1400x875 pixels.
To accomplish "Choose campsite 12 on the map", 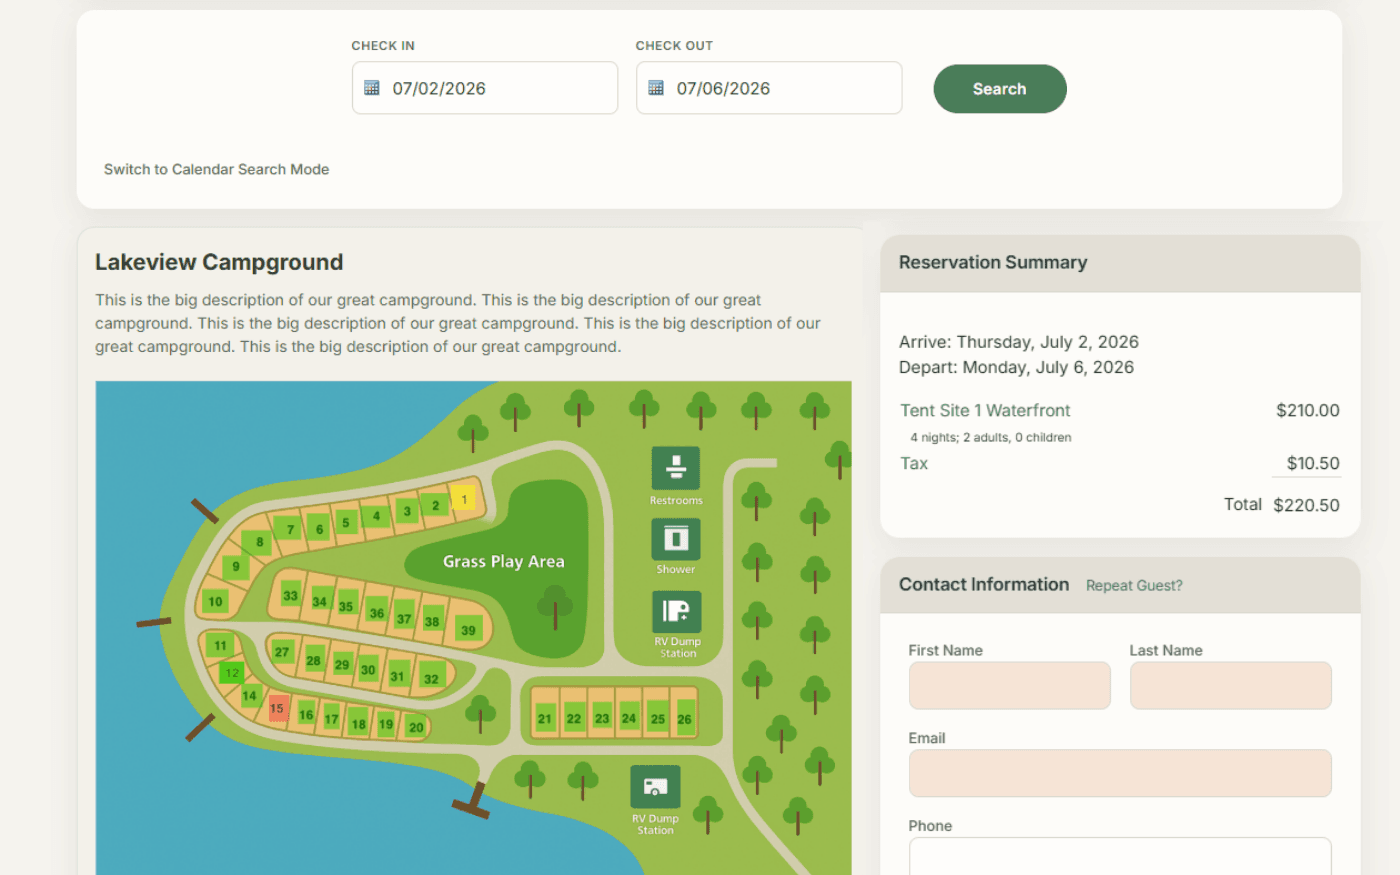I will click(232, 673).
